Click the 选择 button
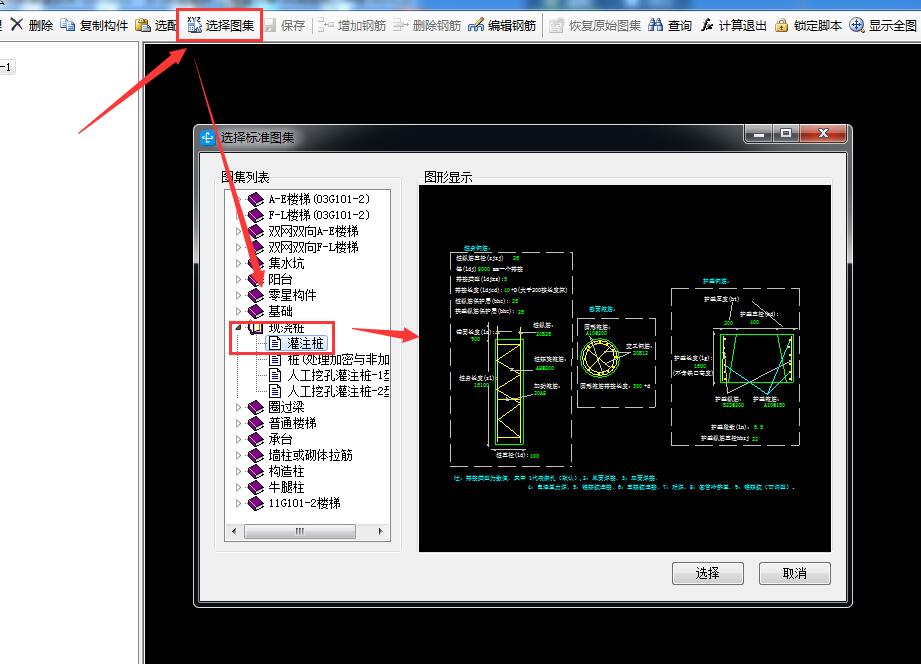 (x=708, y=574)
